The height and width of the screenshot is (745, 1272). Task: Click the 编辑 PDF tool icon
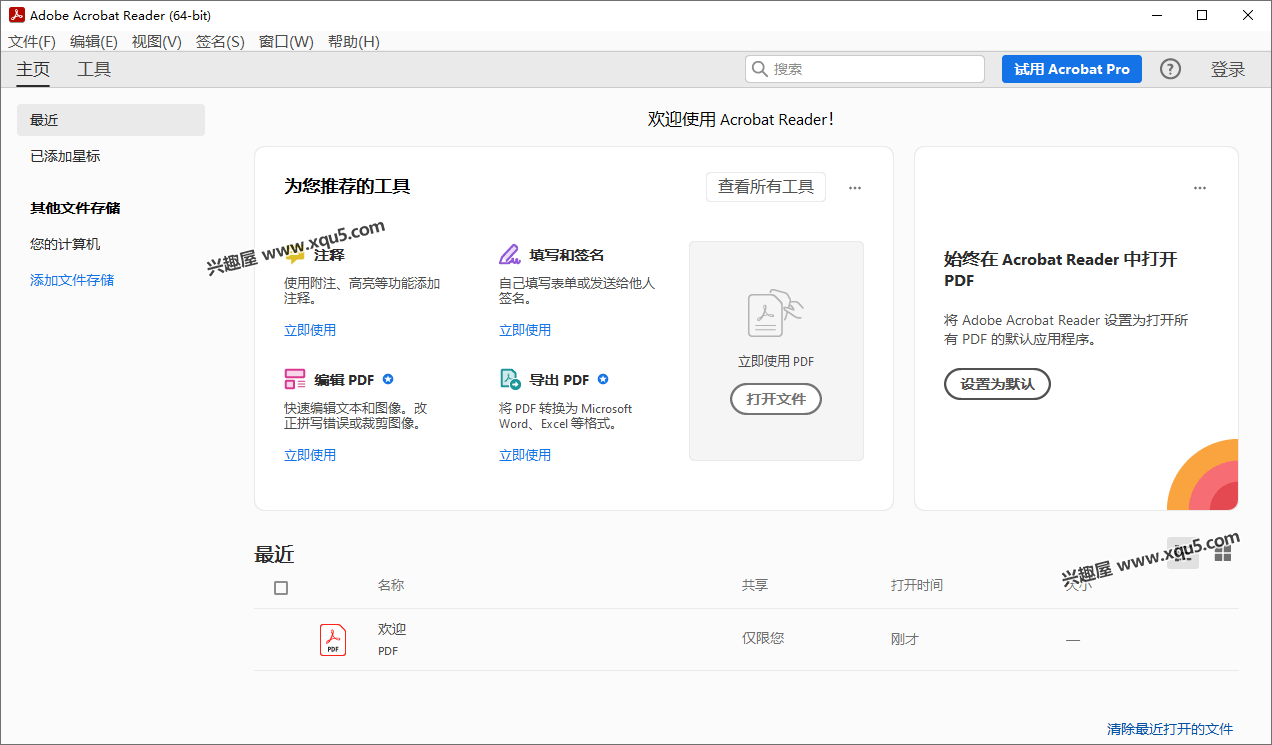pyautogui.click(x=295, y=379)
